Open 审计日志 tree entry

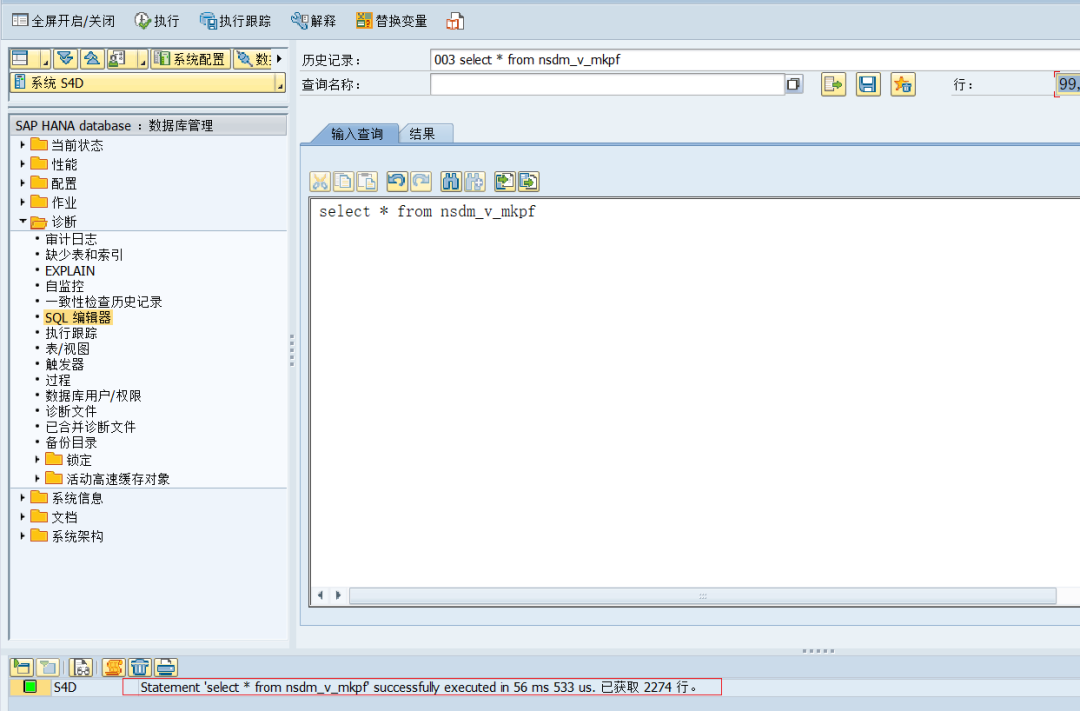(71, 239)
